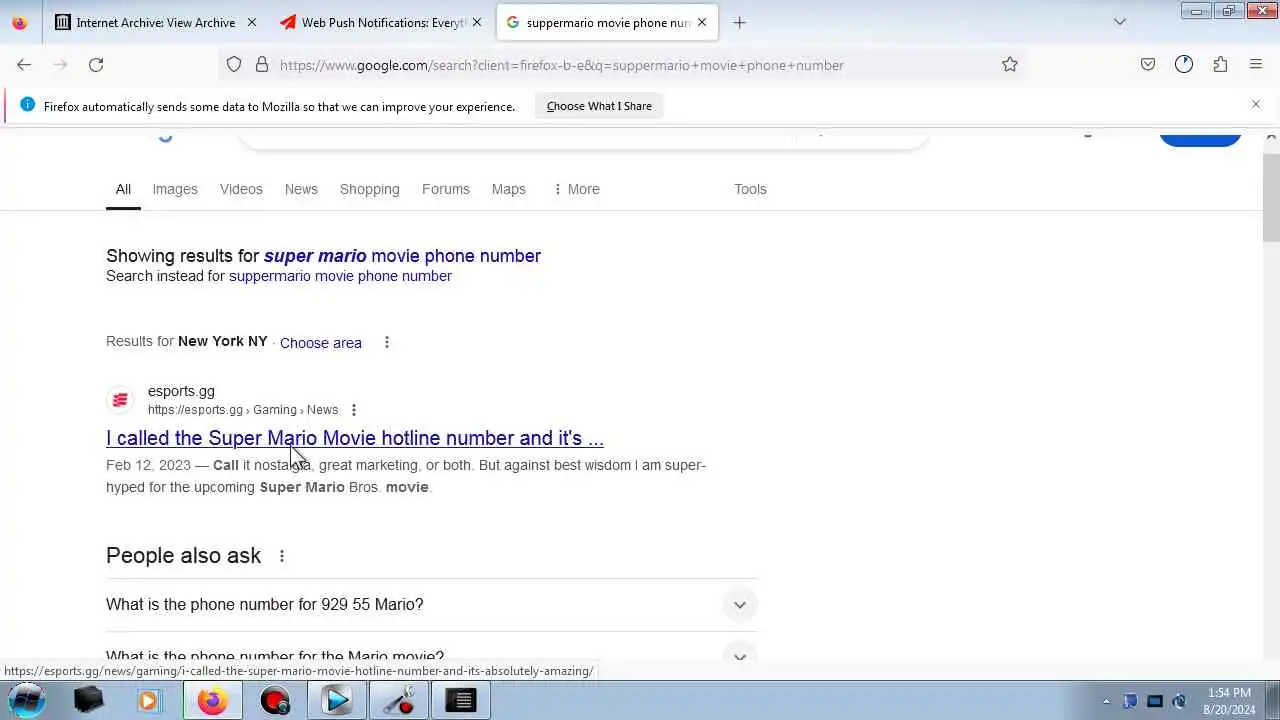Open the black notepad taskbar icon
The height and width of the screenshot is (720, 1280).
point(462,700)
